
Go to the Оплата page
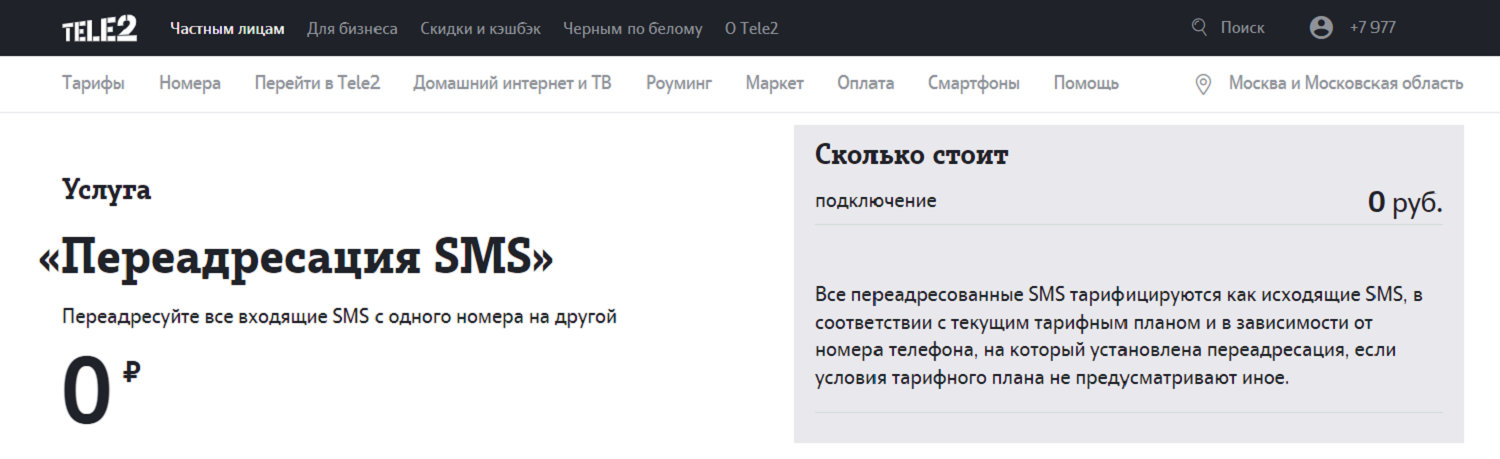pos(866,84)
